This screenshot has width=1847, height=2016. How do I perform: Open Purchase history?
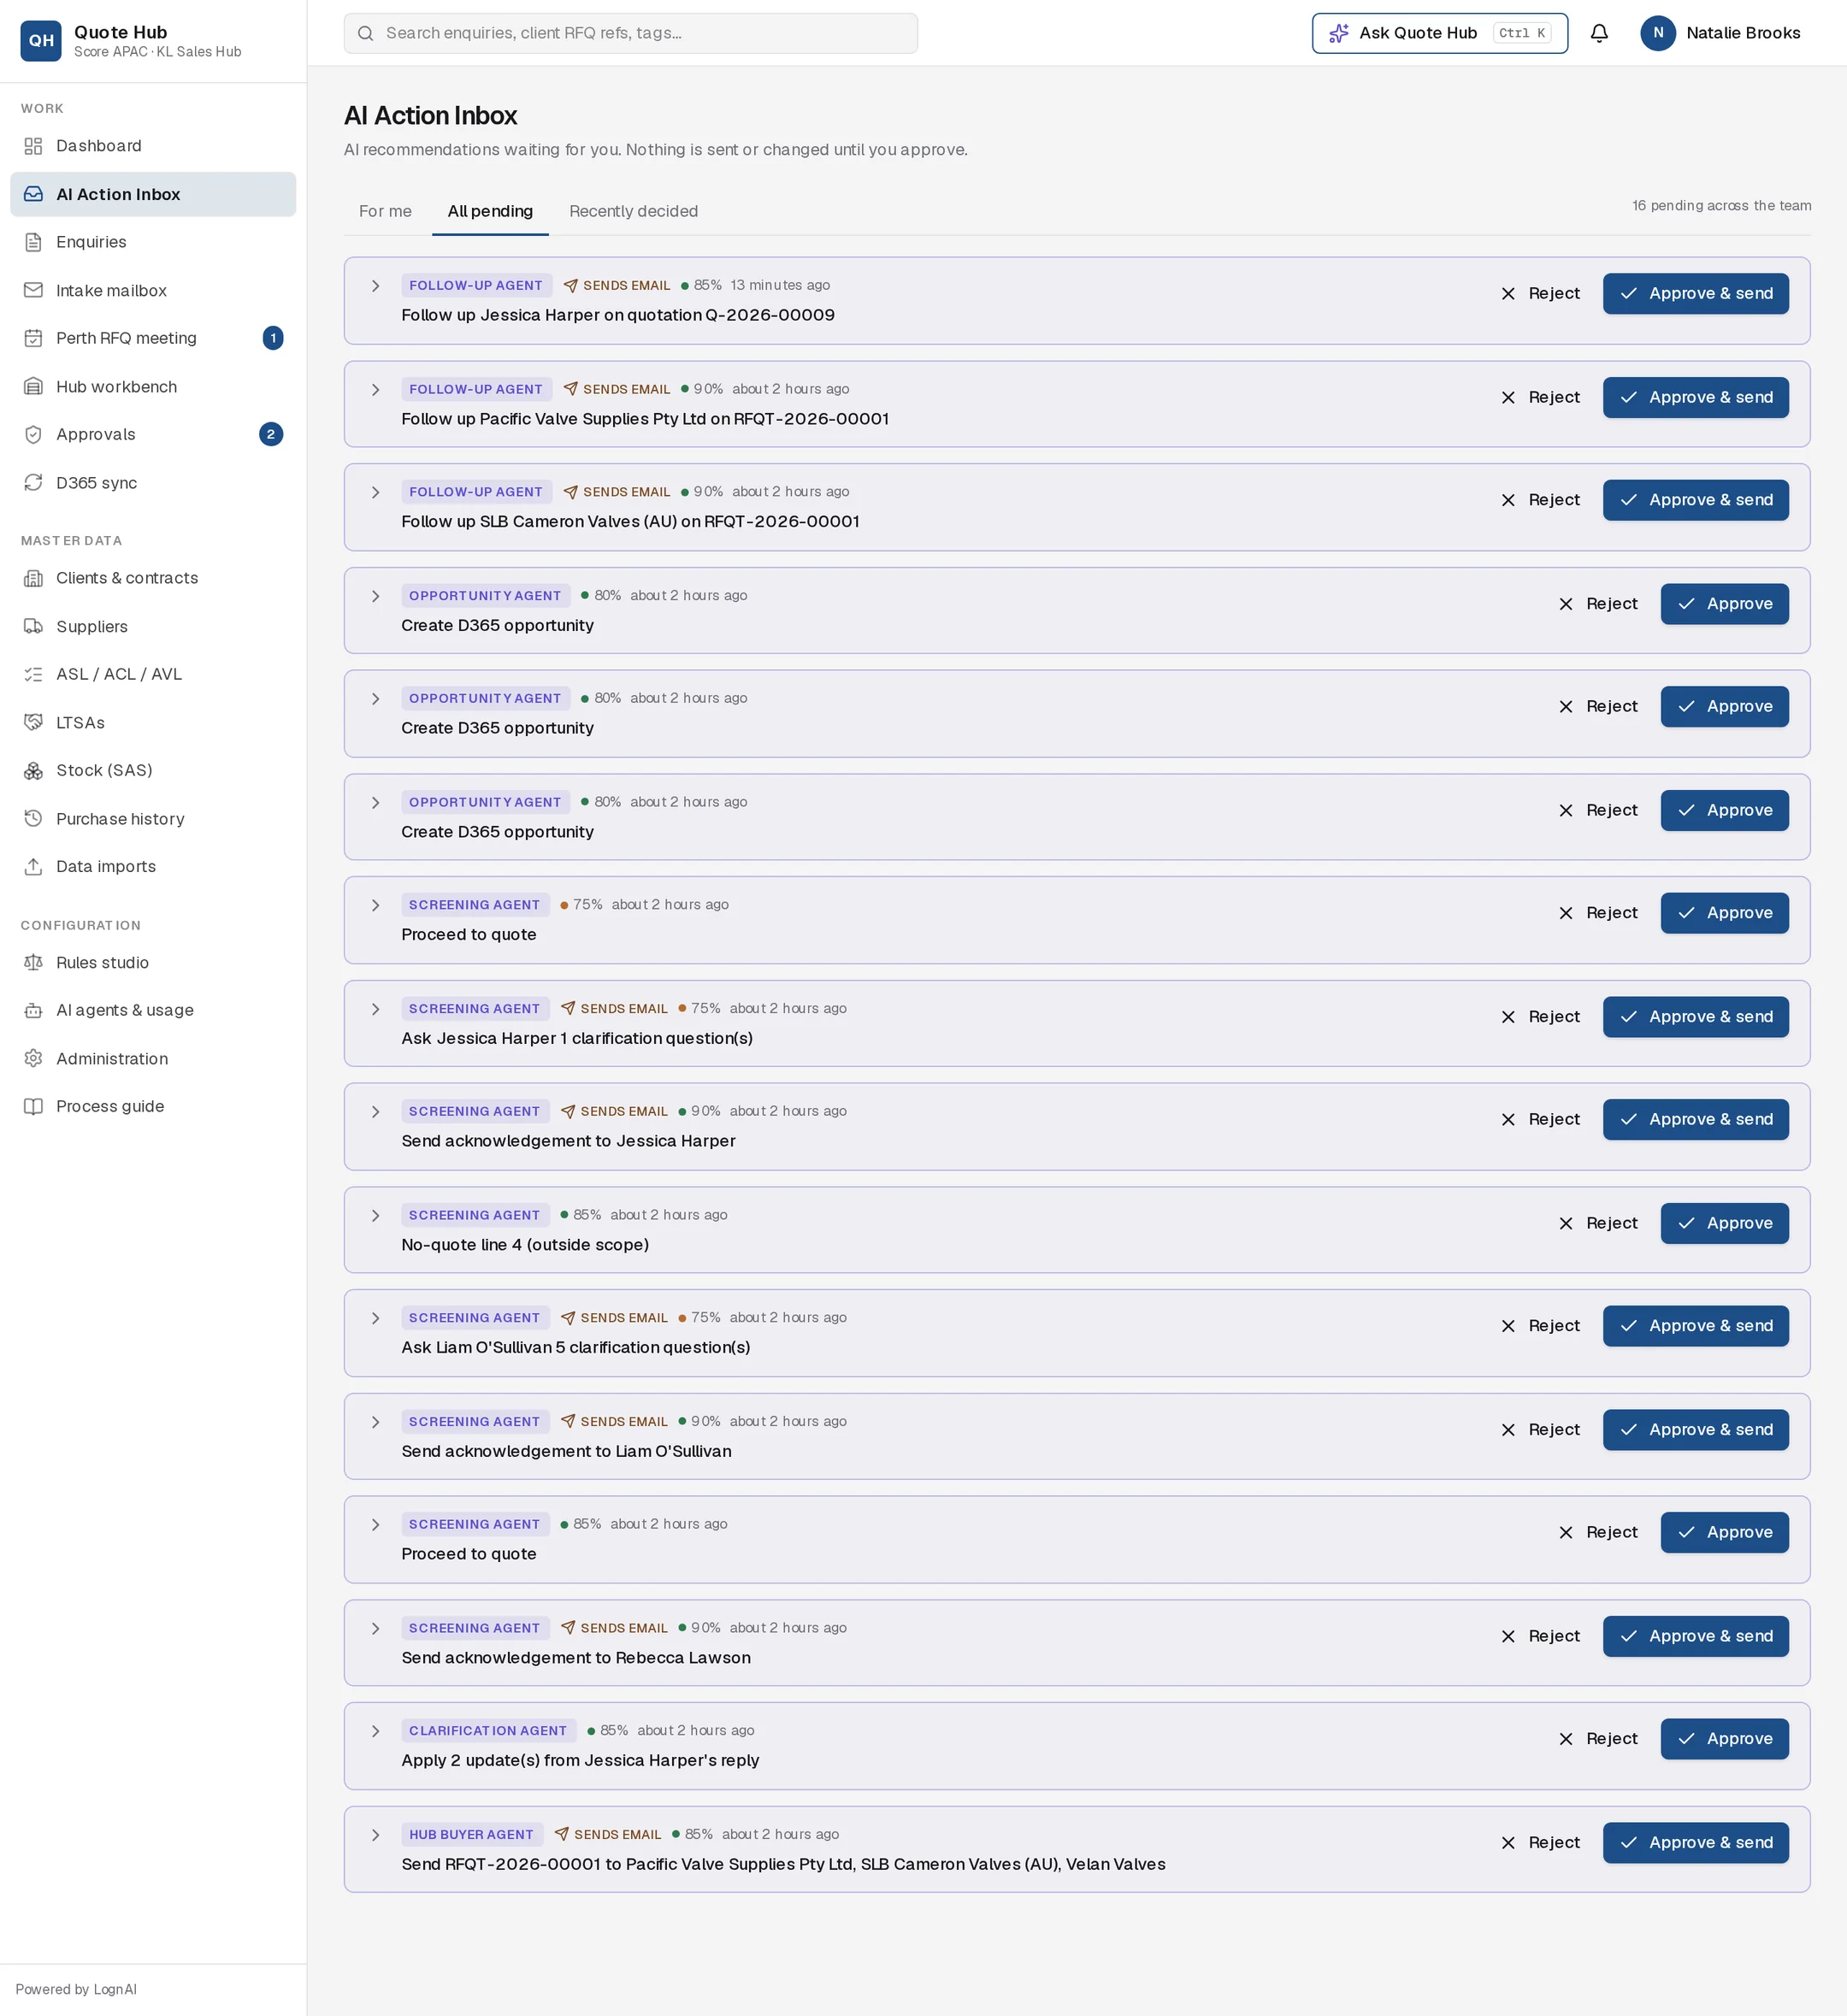153,819
